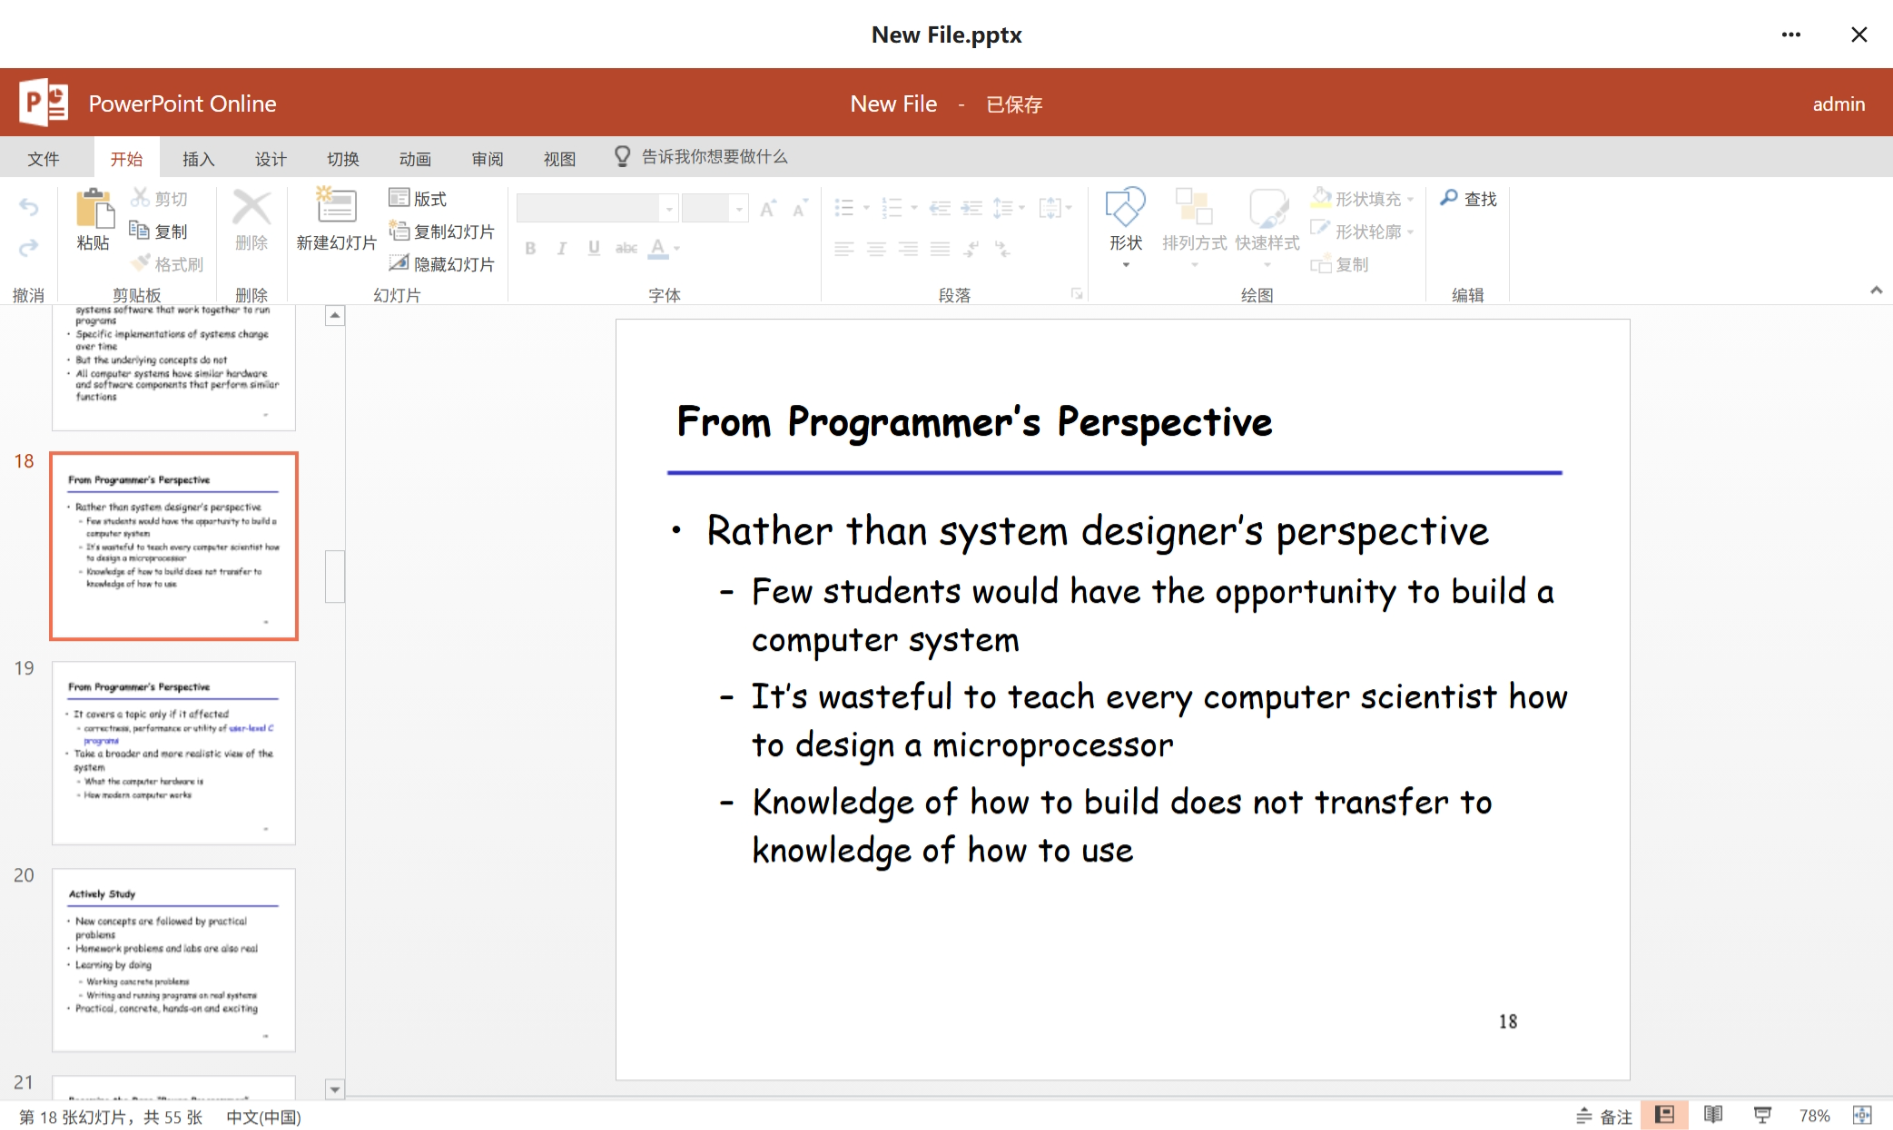
Task: Click the New Slide (新建幻灯片) icon
Action: coord(336,207)
